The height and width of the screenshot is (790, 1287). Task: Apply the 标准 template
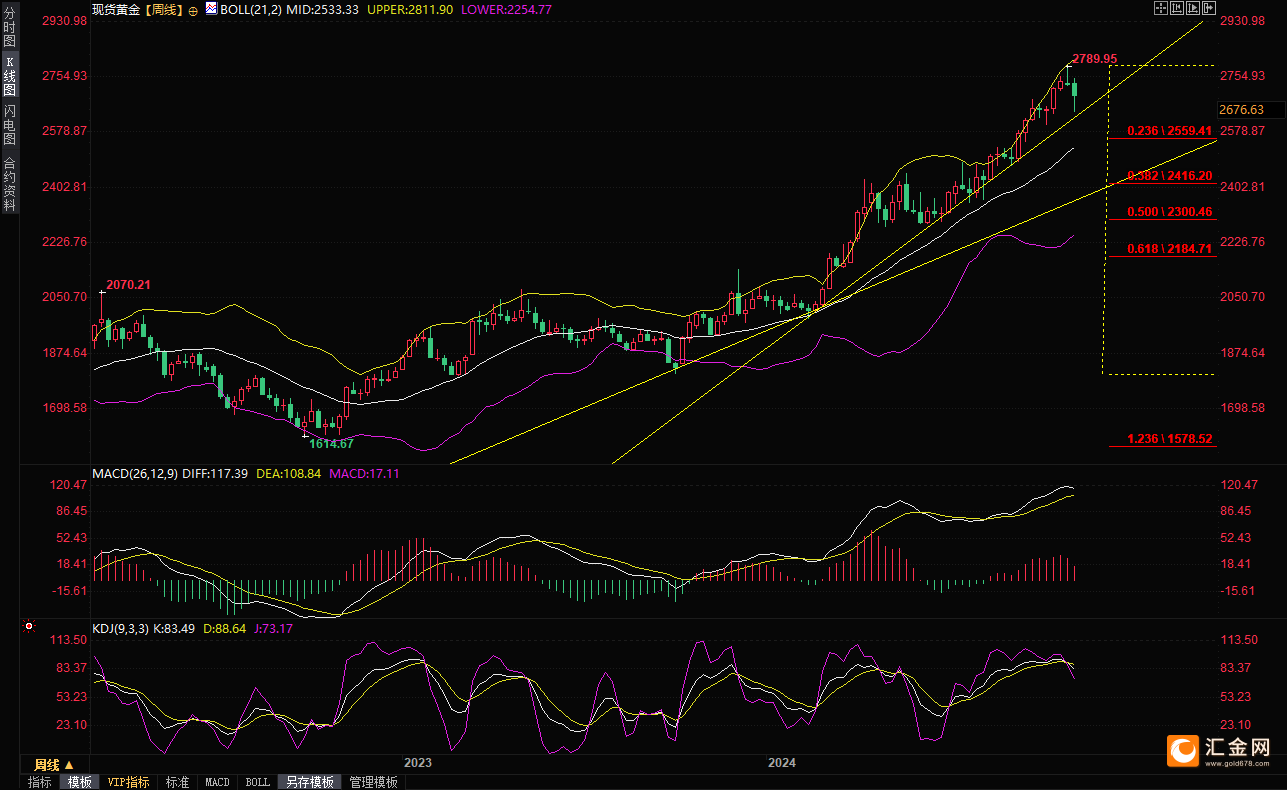click(x=177, y=782)
